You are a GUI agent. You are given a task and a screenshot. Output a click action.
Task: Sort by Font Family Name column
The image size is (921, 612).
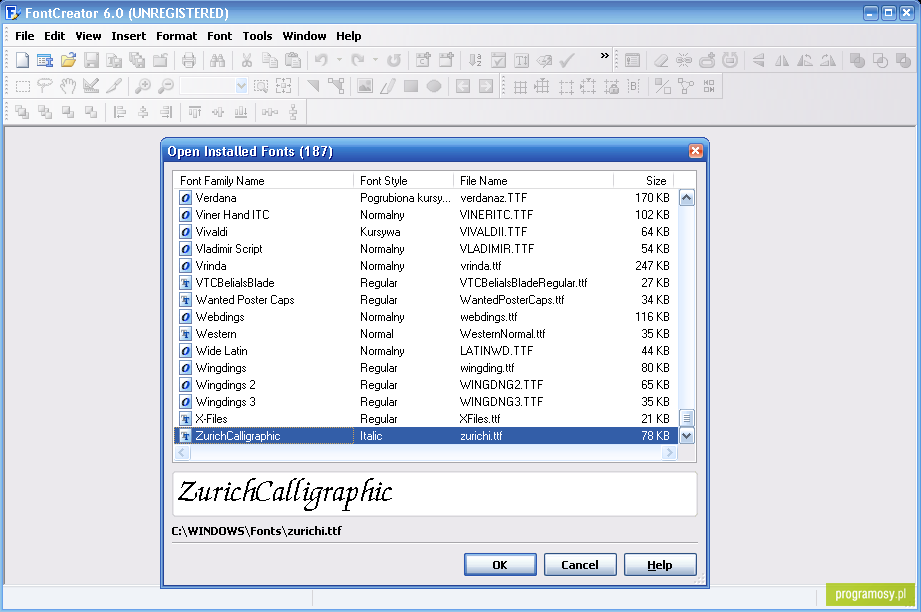(264, 180)
